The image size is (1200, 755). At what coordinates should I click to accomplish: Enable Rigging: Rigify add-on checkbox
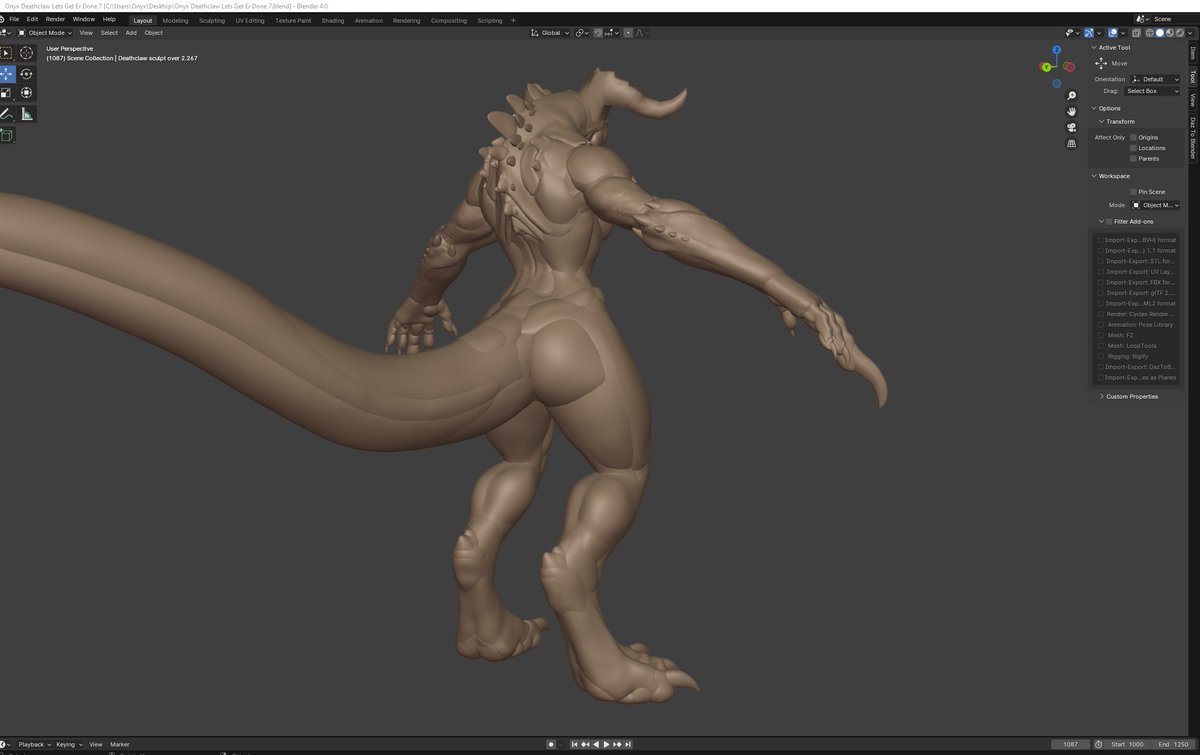tap(1100, 356)
